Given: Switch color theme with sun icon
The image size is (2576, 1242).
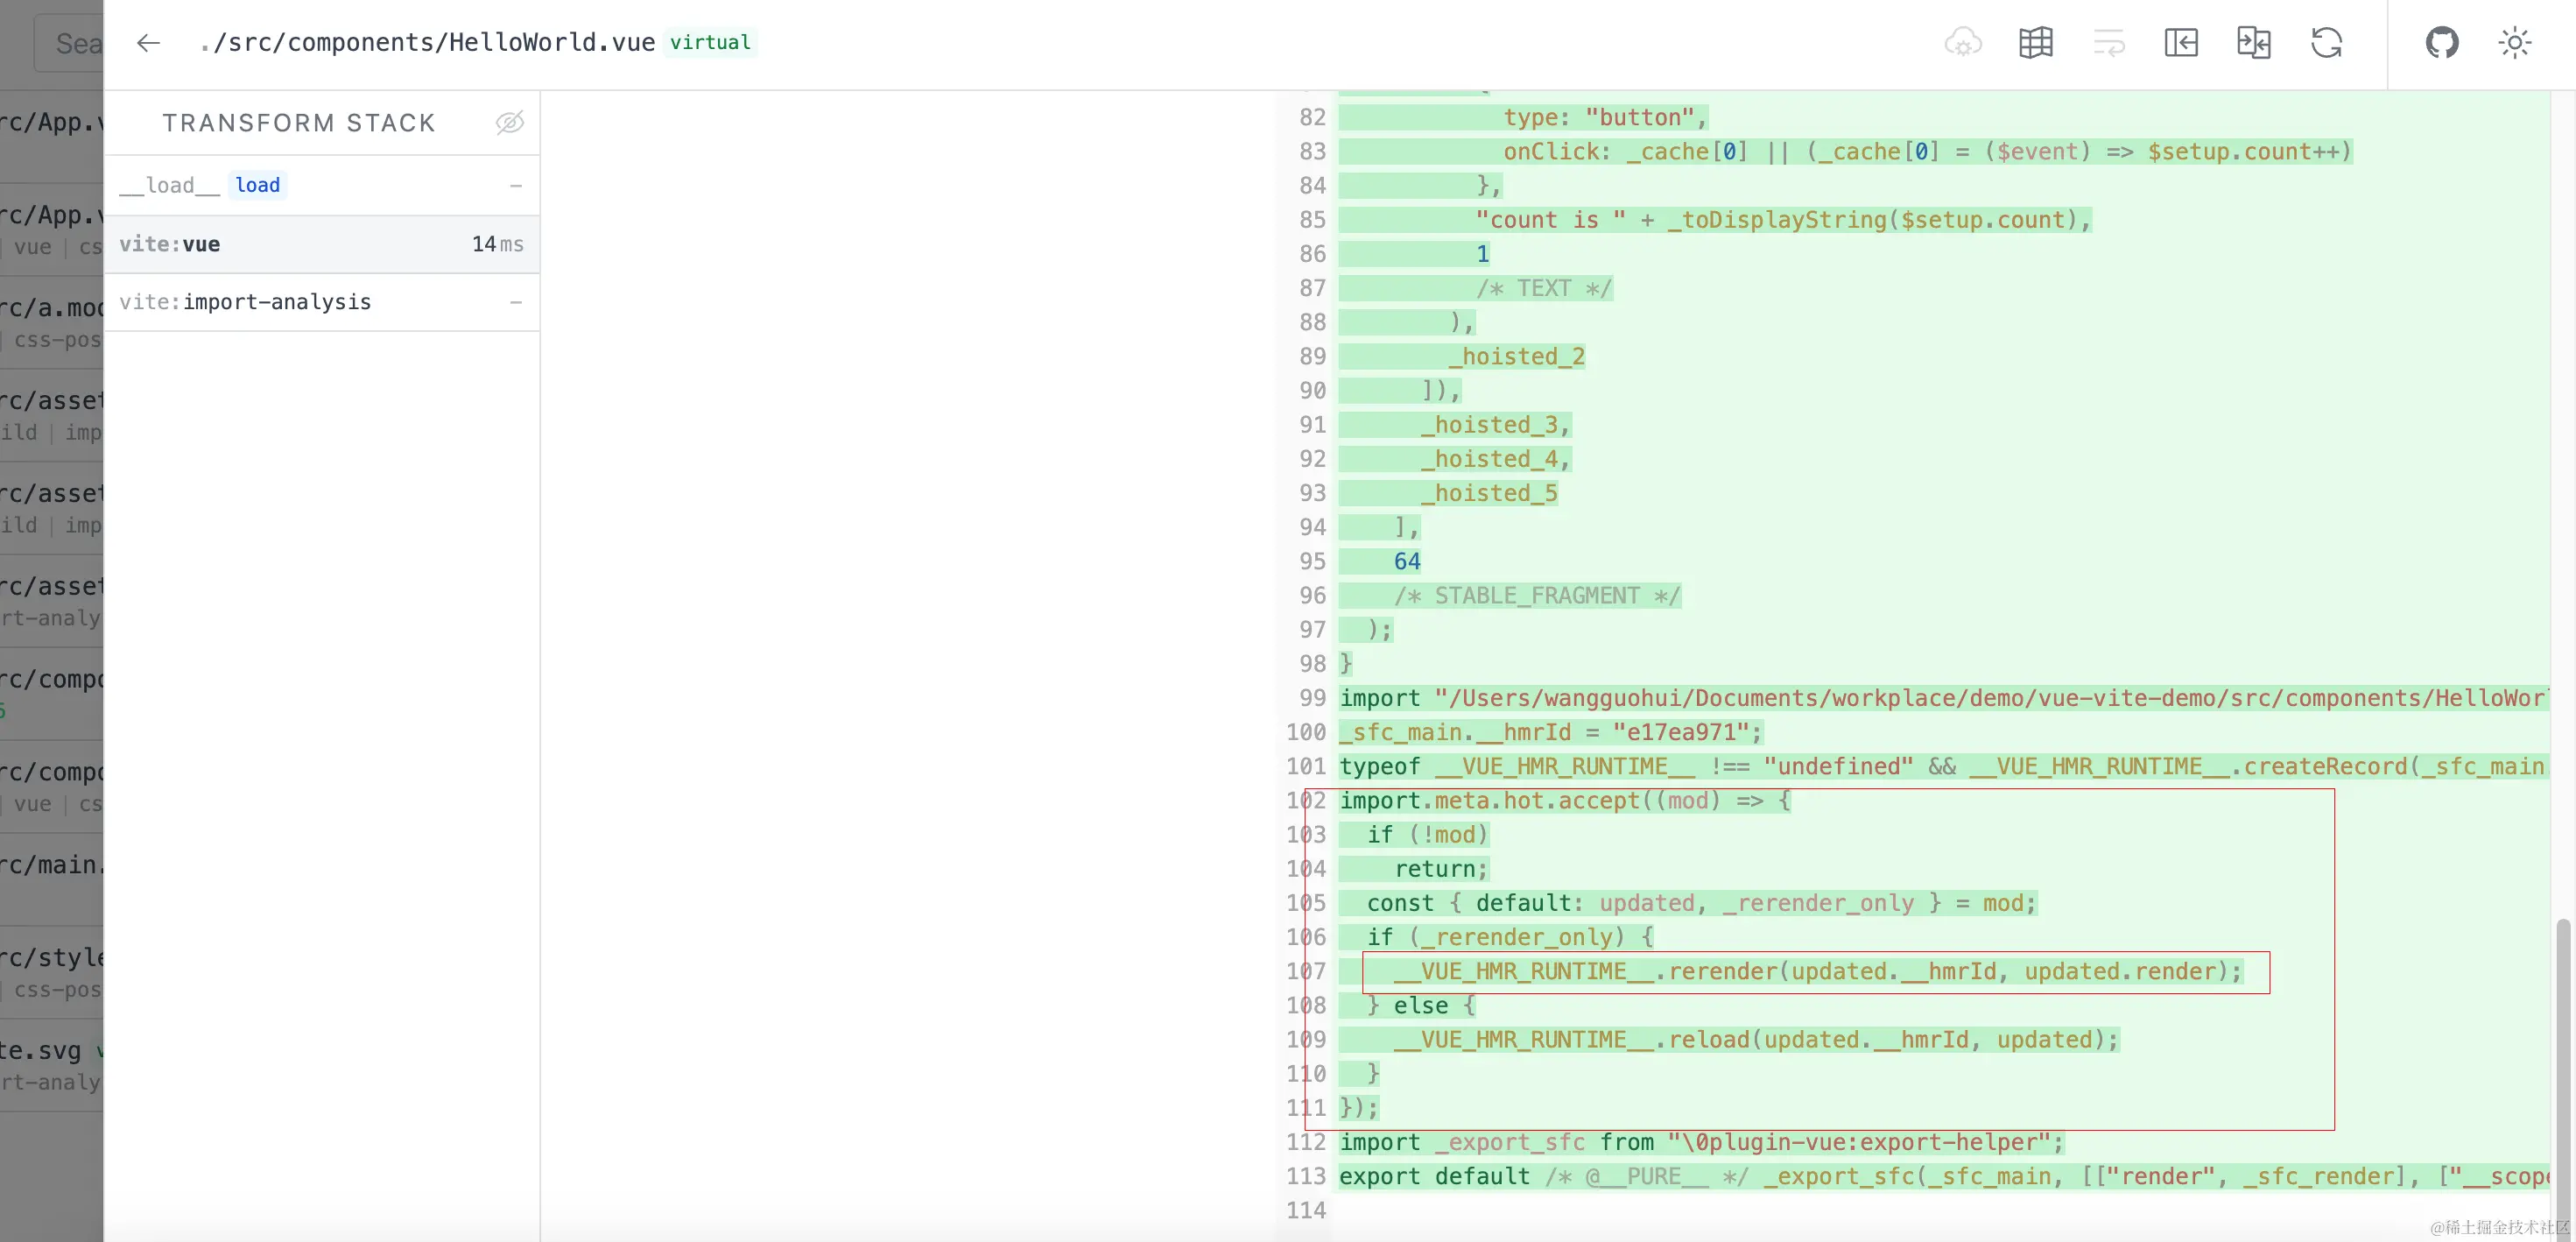Looking at the screenshot, I should click(2514, 43).
